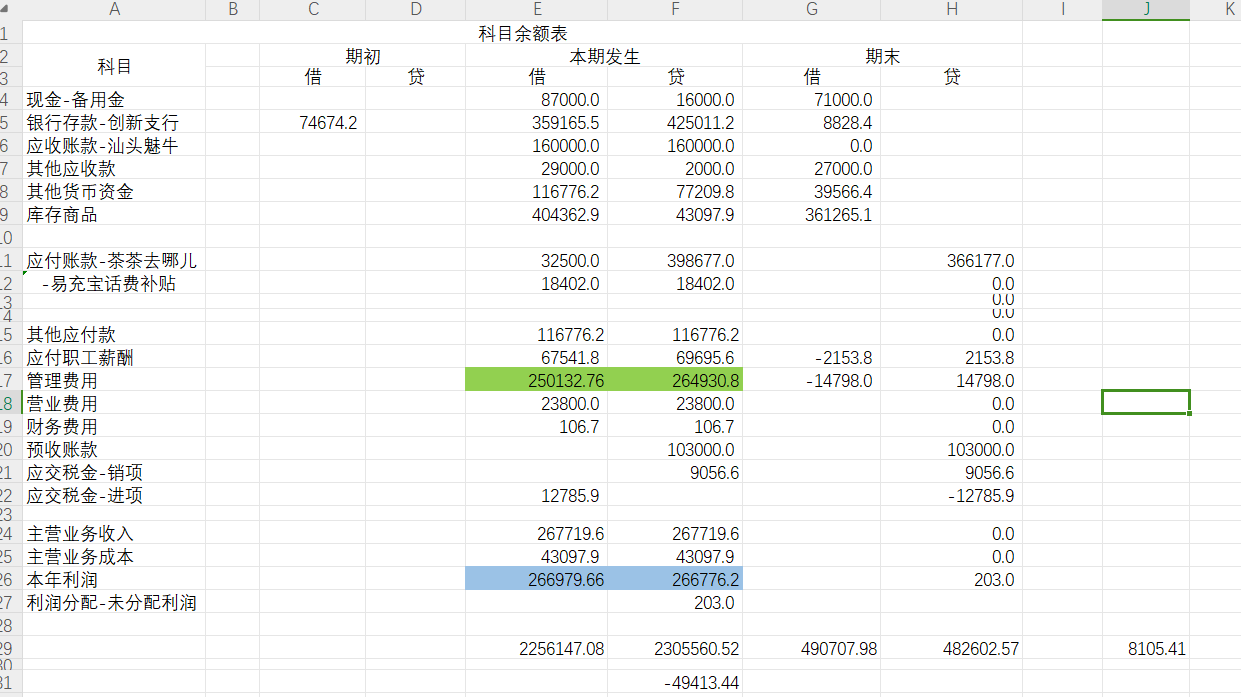Select the green cell 264930.8
Screen dimensions: 1241x697
tap(675, 381)
